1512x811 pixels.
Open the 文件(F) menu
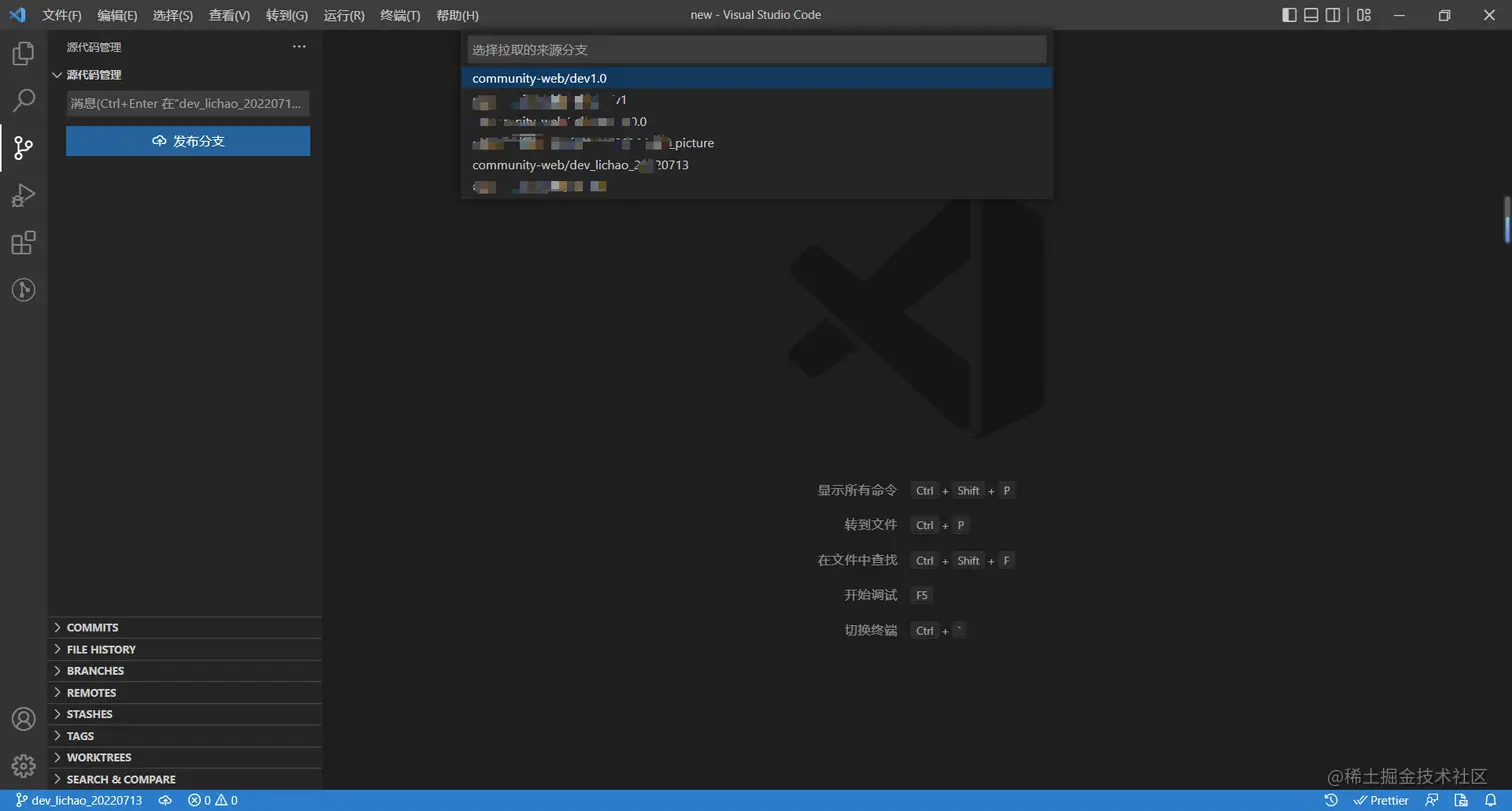pos(62,15)
